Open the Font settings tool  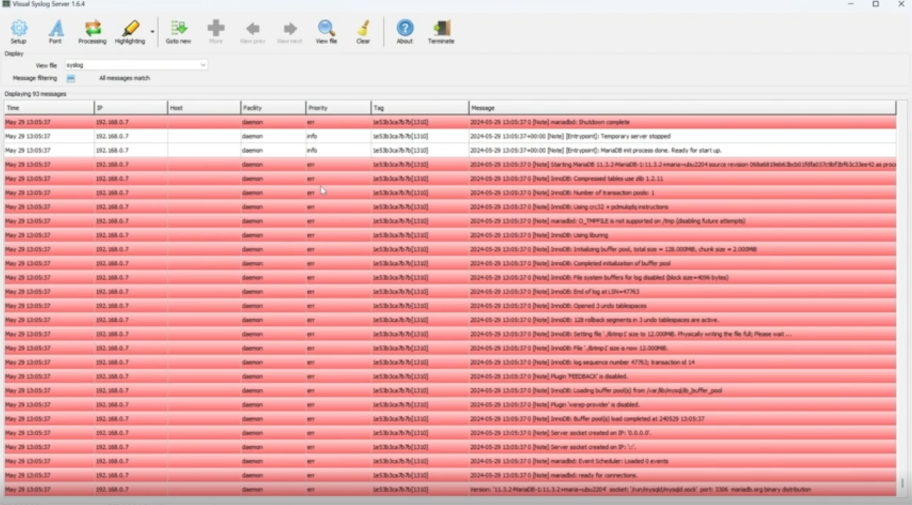55,31
